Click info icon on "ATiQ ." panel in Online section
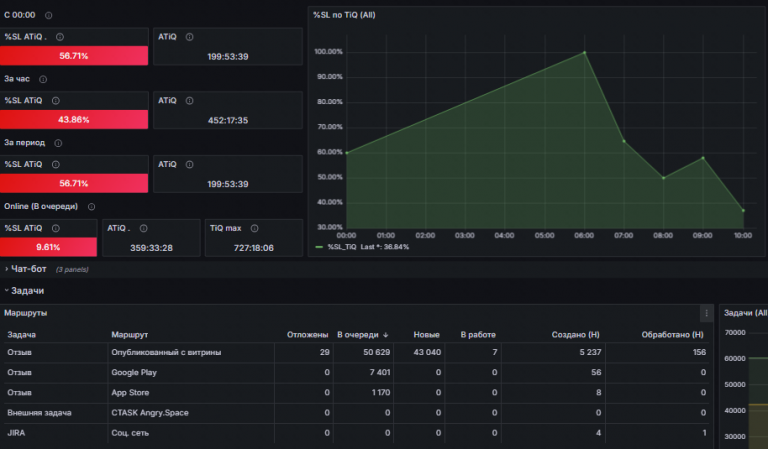Viewport: 768px width, 449px height. pos(144,228)
